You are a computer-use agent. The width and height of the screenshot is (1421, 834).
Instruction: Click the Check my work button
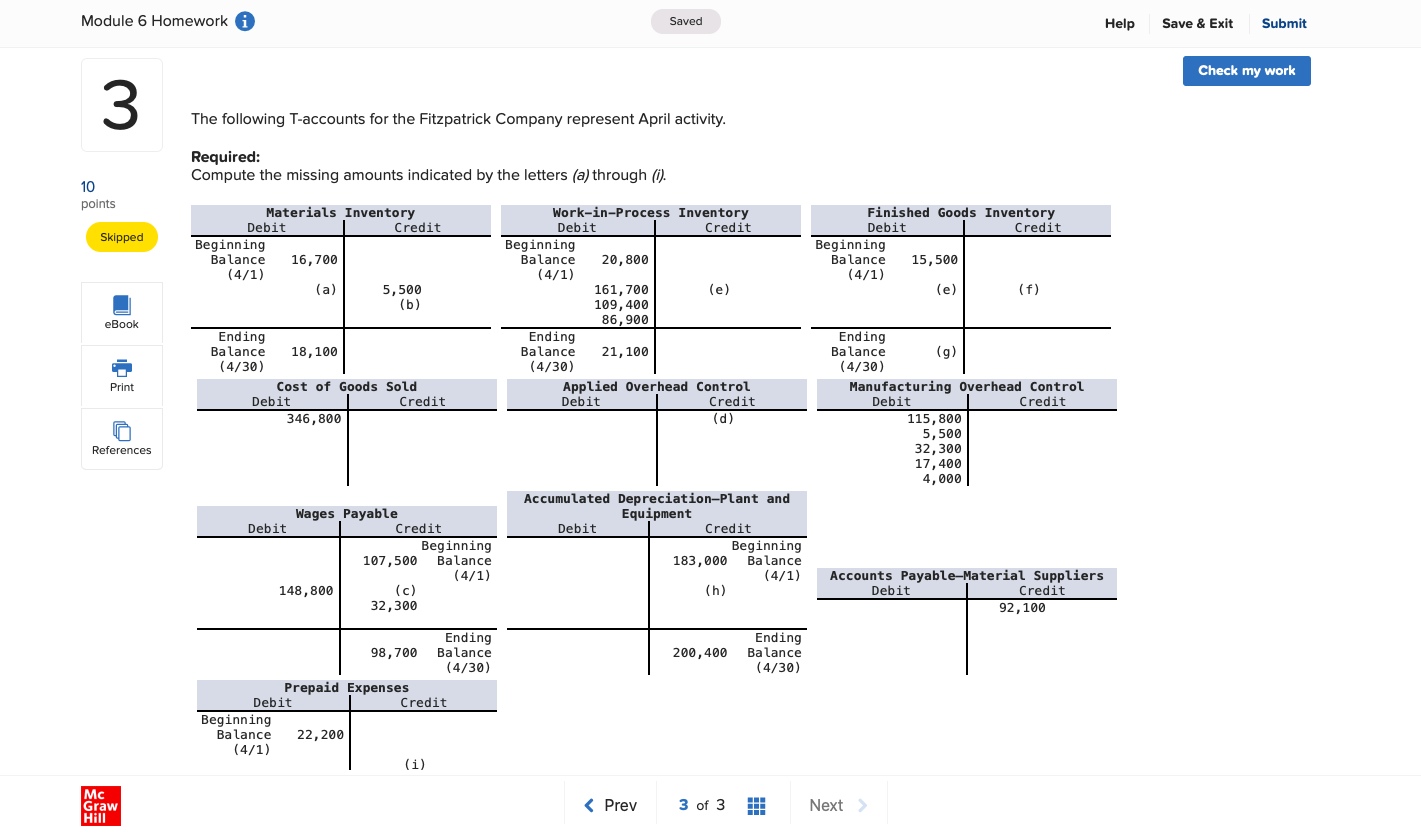[1246, 70]
